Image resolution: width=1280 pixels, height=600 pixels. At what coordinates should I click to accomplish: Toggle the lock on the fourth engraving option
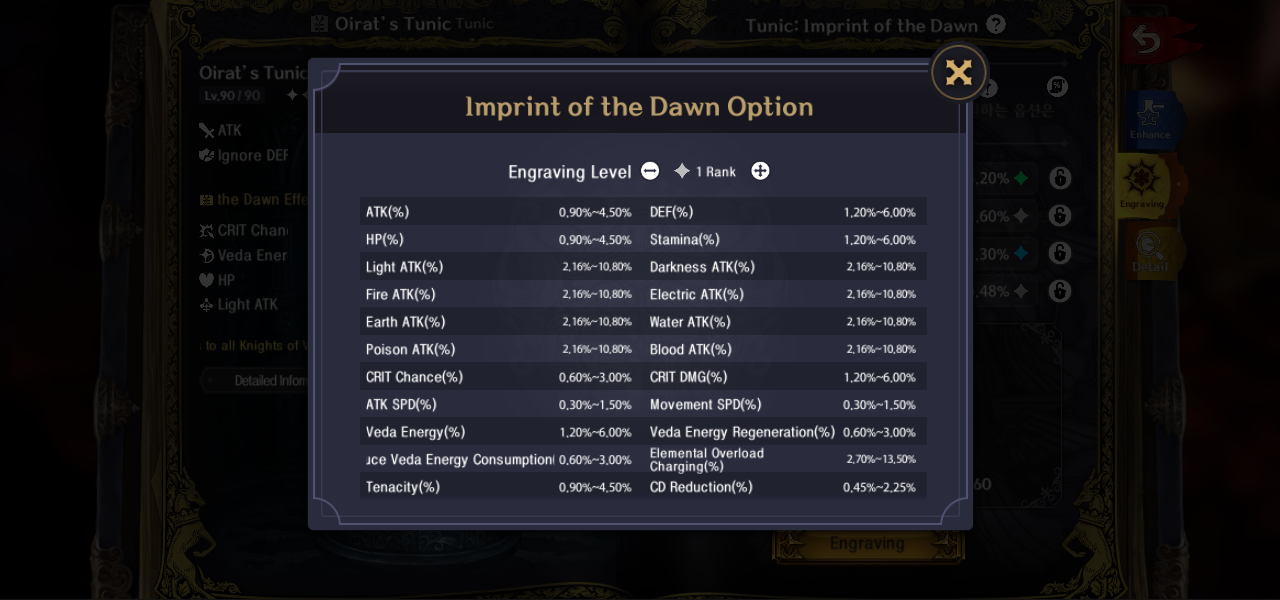1060,291
